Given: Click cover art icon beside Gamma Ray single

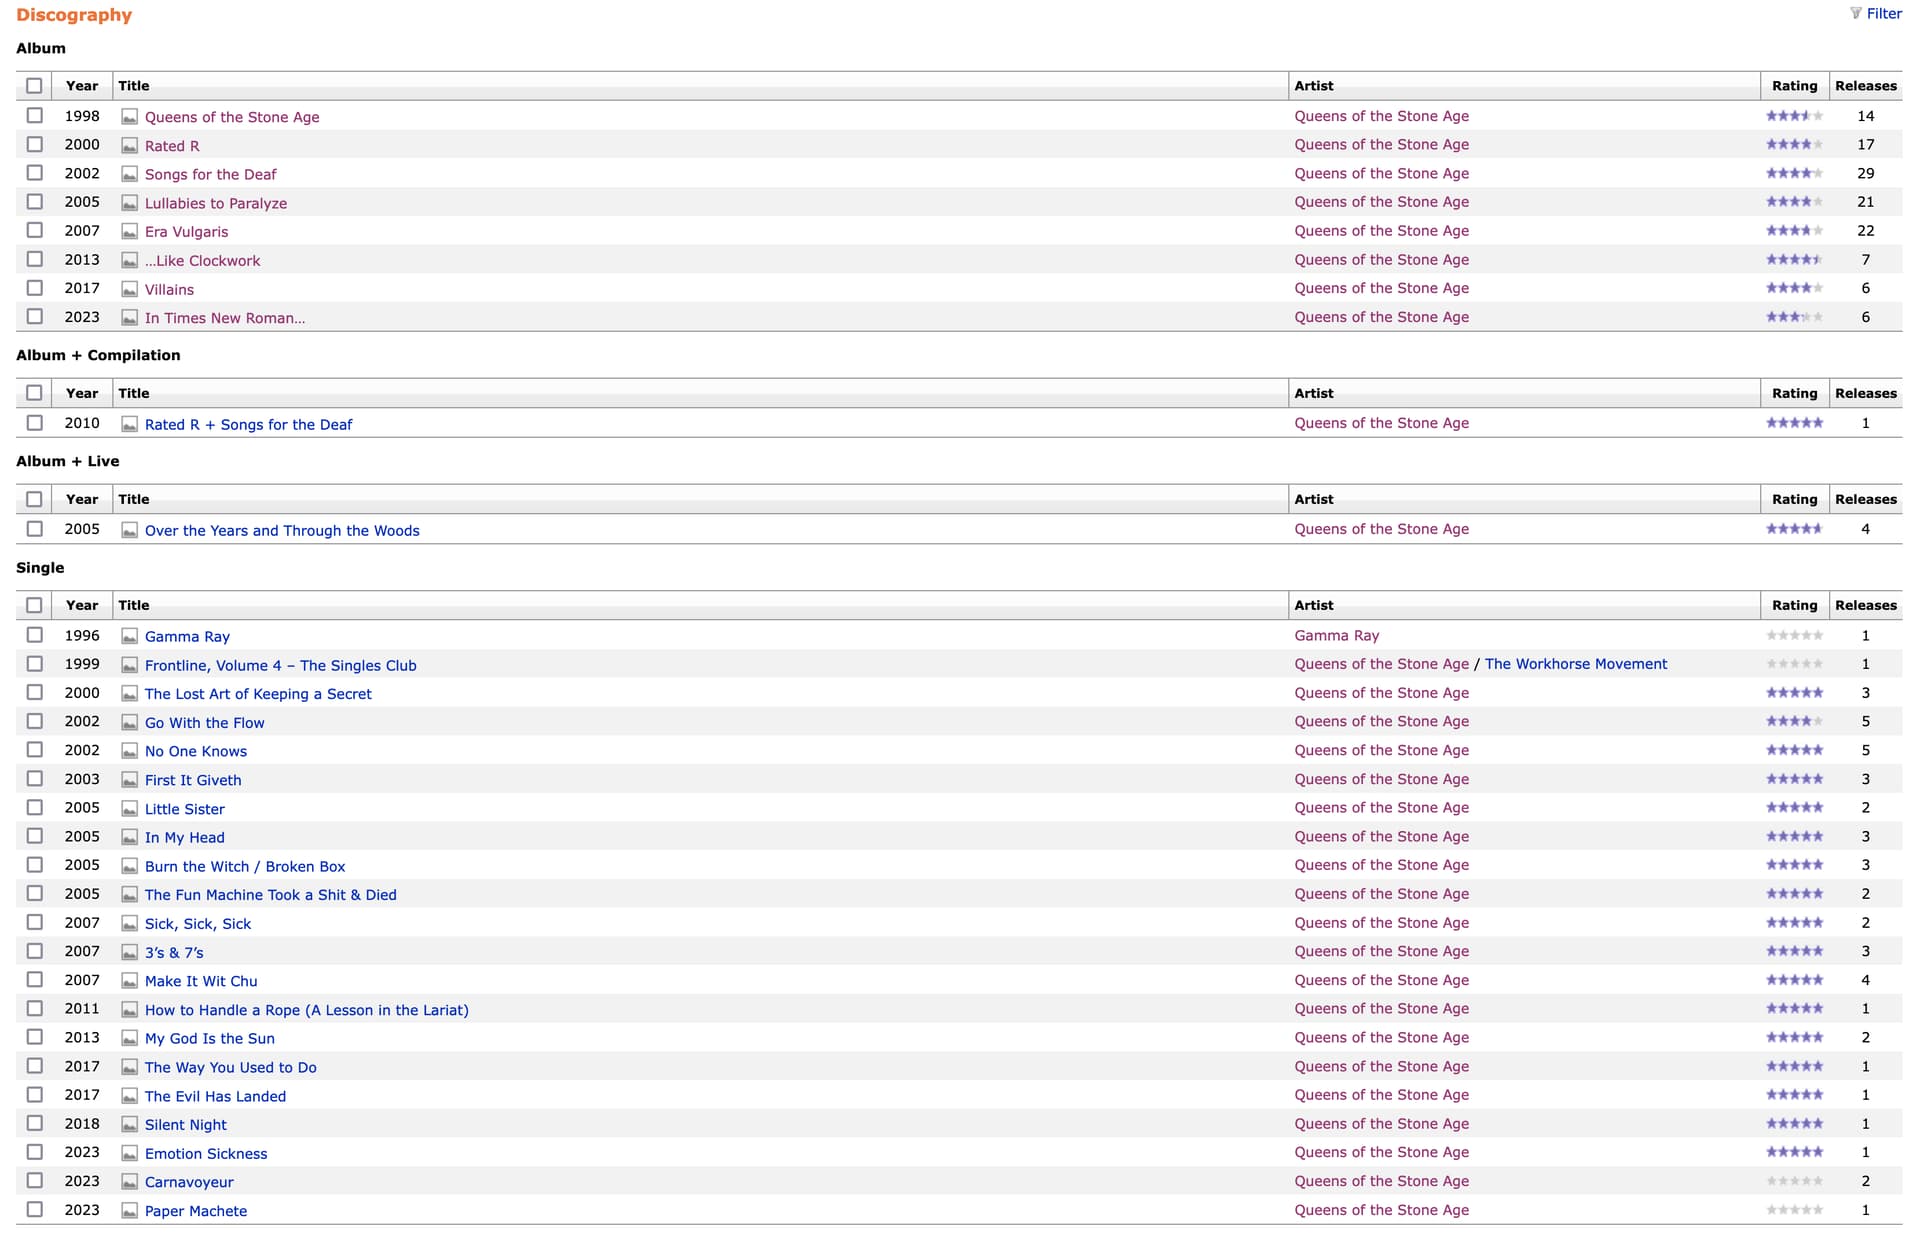Looking at the screenshot, I should coord(129,637).
